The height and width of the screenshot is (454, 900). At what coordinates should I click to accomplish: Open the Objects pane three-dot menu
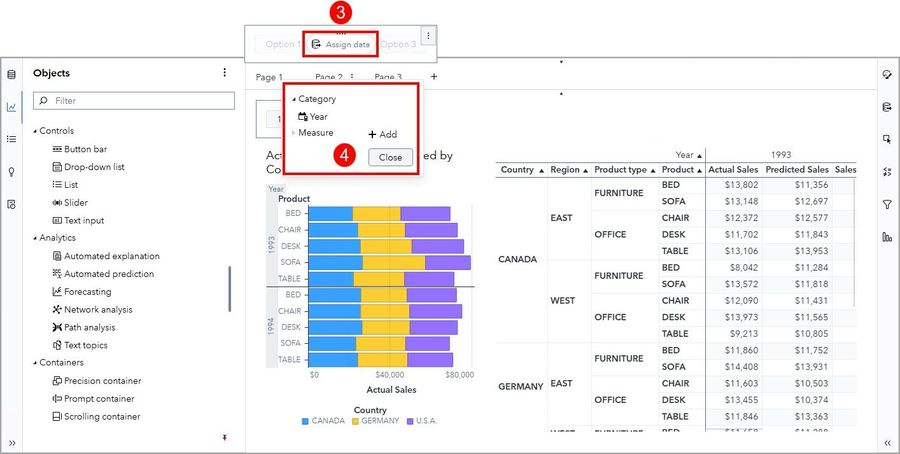pos(224,72)
